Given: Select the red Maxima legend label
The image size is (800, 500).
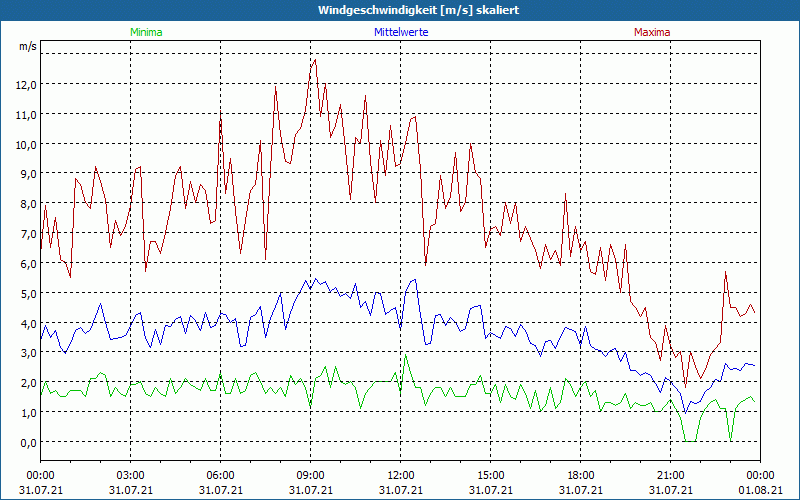Looking at the screenshot, I should click(x=652, y=32).
